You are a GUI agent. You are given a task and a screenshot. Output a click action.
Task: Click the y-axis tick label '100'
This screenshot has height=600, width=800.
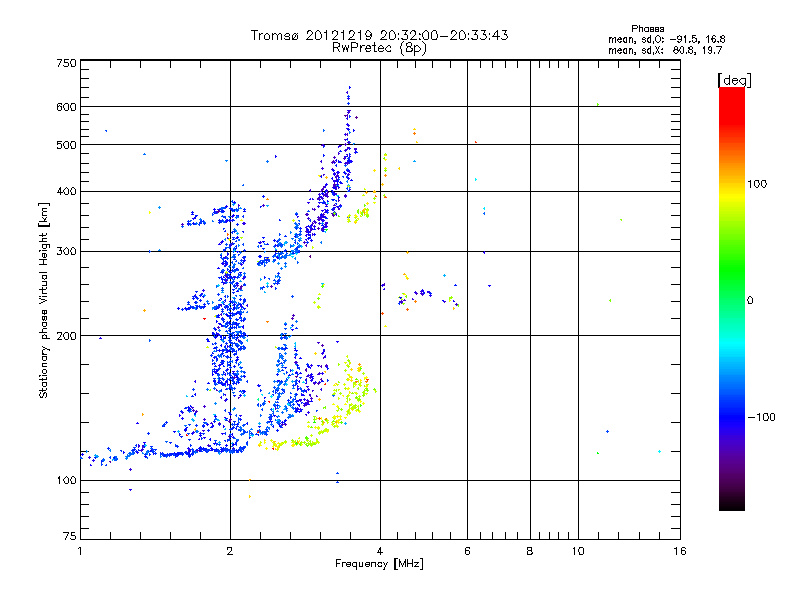point(66,481)
